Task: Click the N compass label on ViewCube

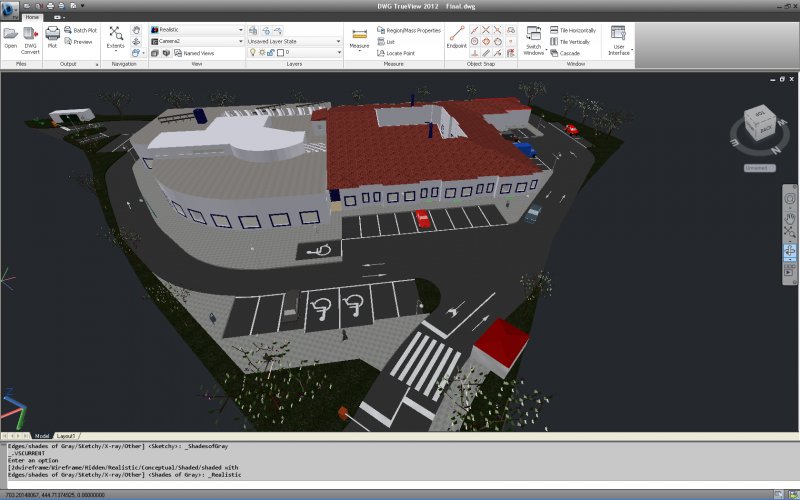Action: coord(775,150)
